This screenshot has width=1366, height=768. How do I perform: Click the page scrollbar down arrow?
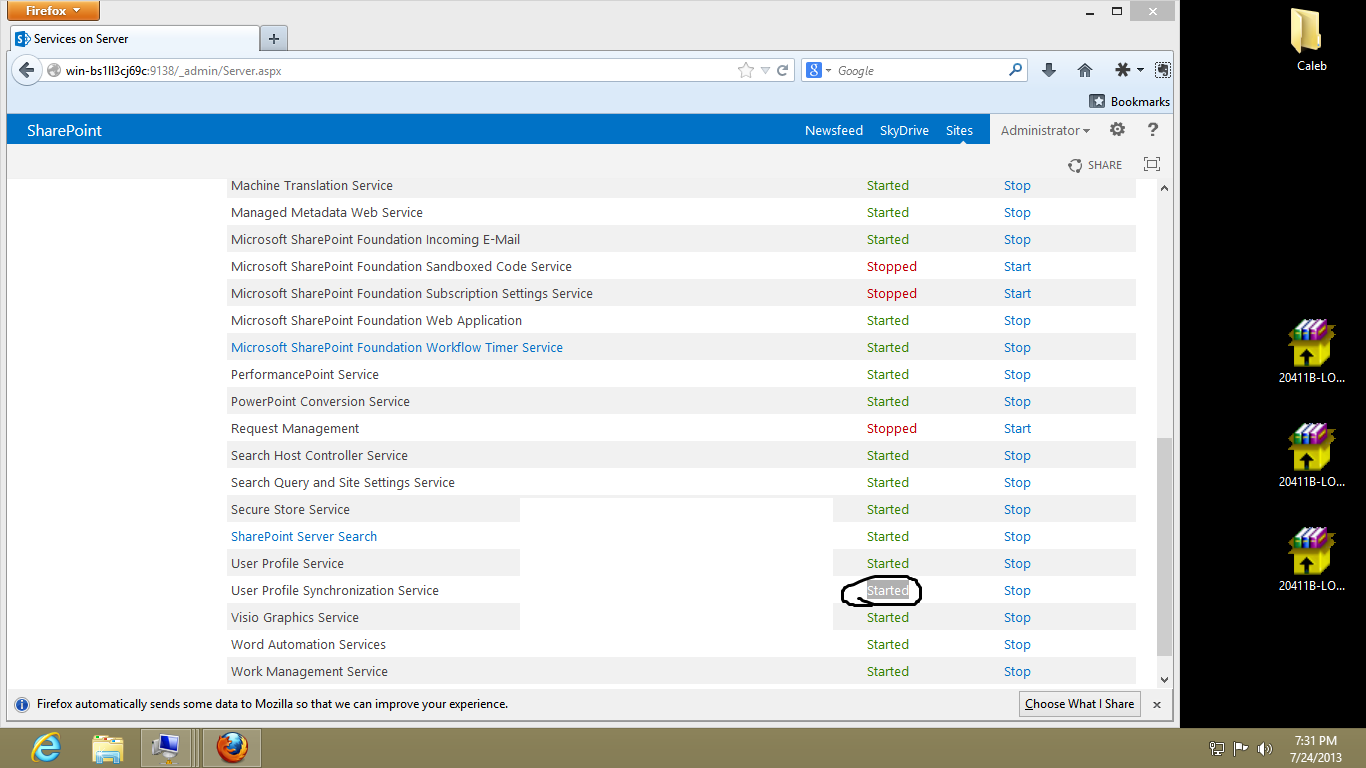pos(1164,679)
